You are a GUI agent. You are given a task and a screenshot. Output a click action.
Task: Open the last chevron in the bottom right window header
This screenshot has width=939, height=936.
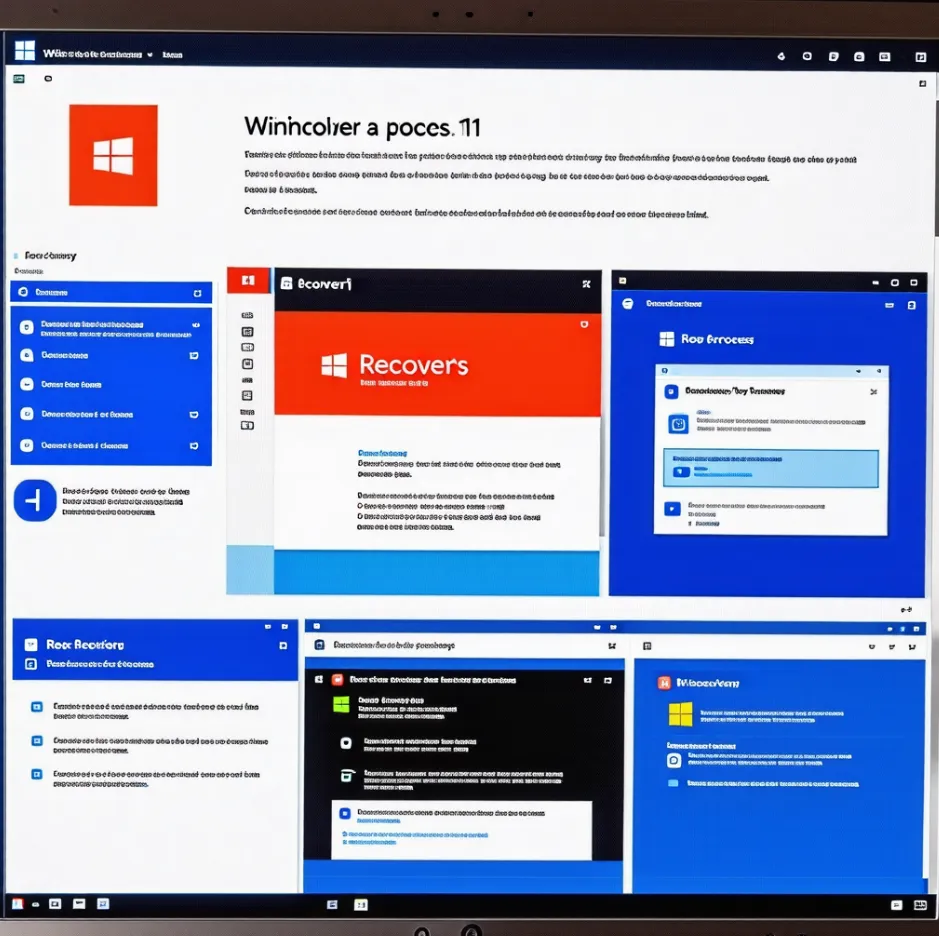[912, 647]
